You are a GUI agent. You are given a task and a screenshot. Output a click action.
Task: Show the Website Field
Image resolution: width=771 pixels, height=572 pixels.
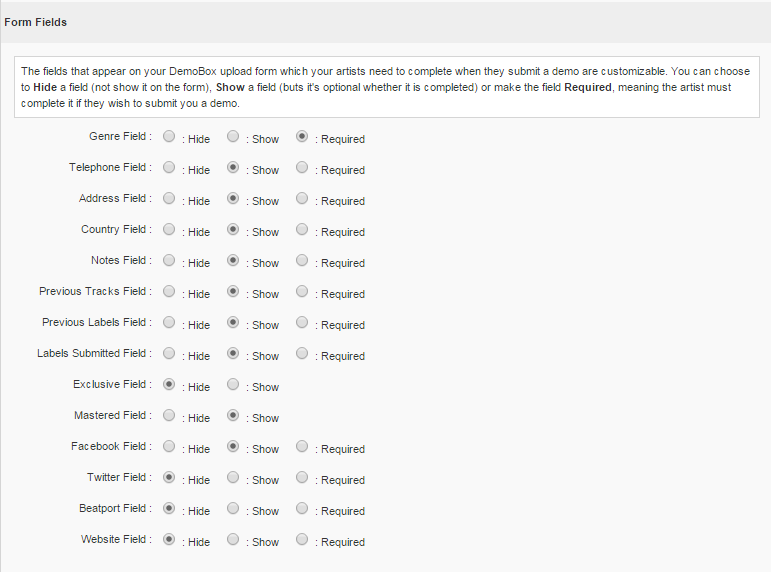coord(233,539)
